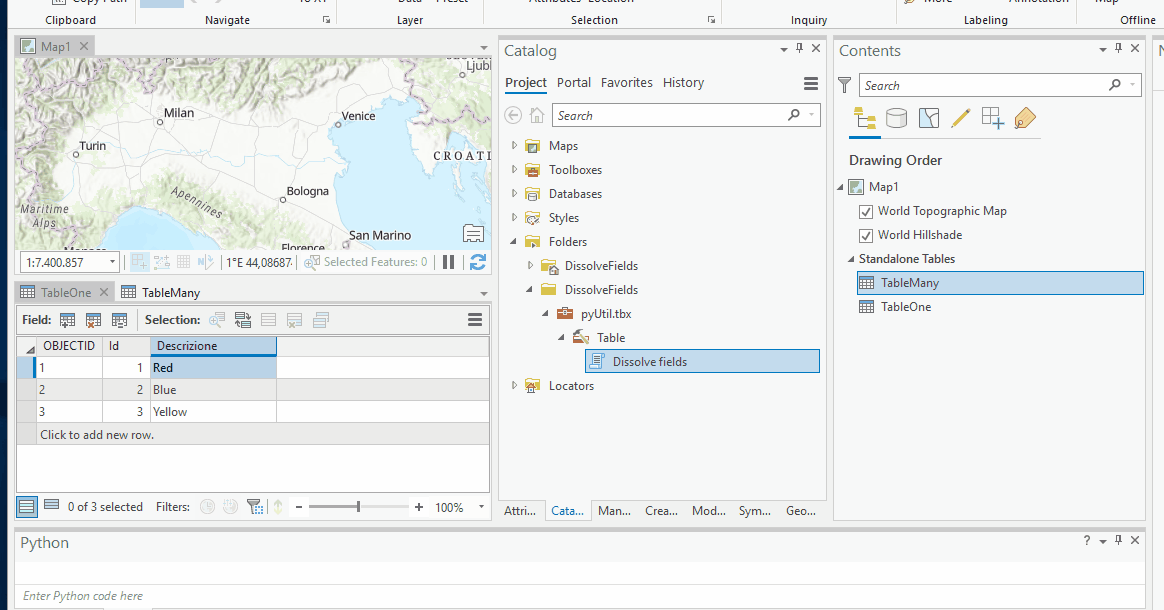The height and width of the screenshot is (610, 1164).
Task: Click the Clear Selection icon in table toolbar
Action: point(269,321)
